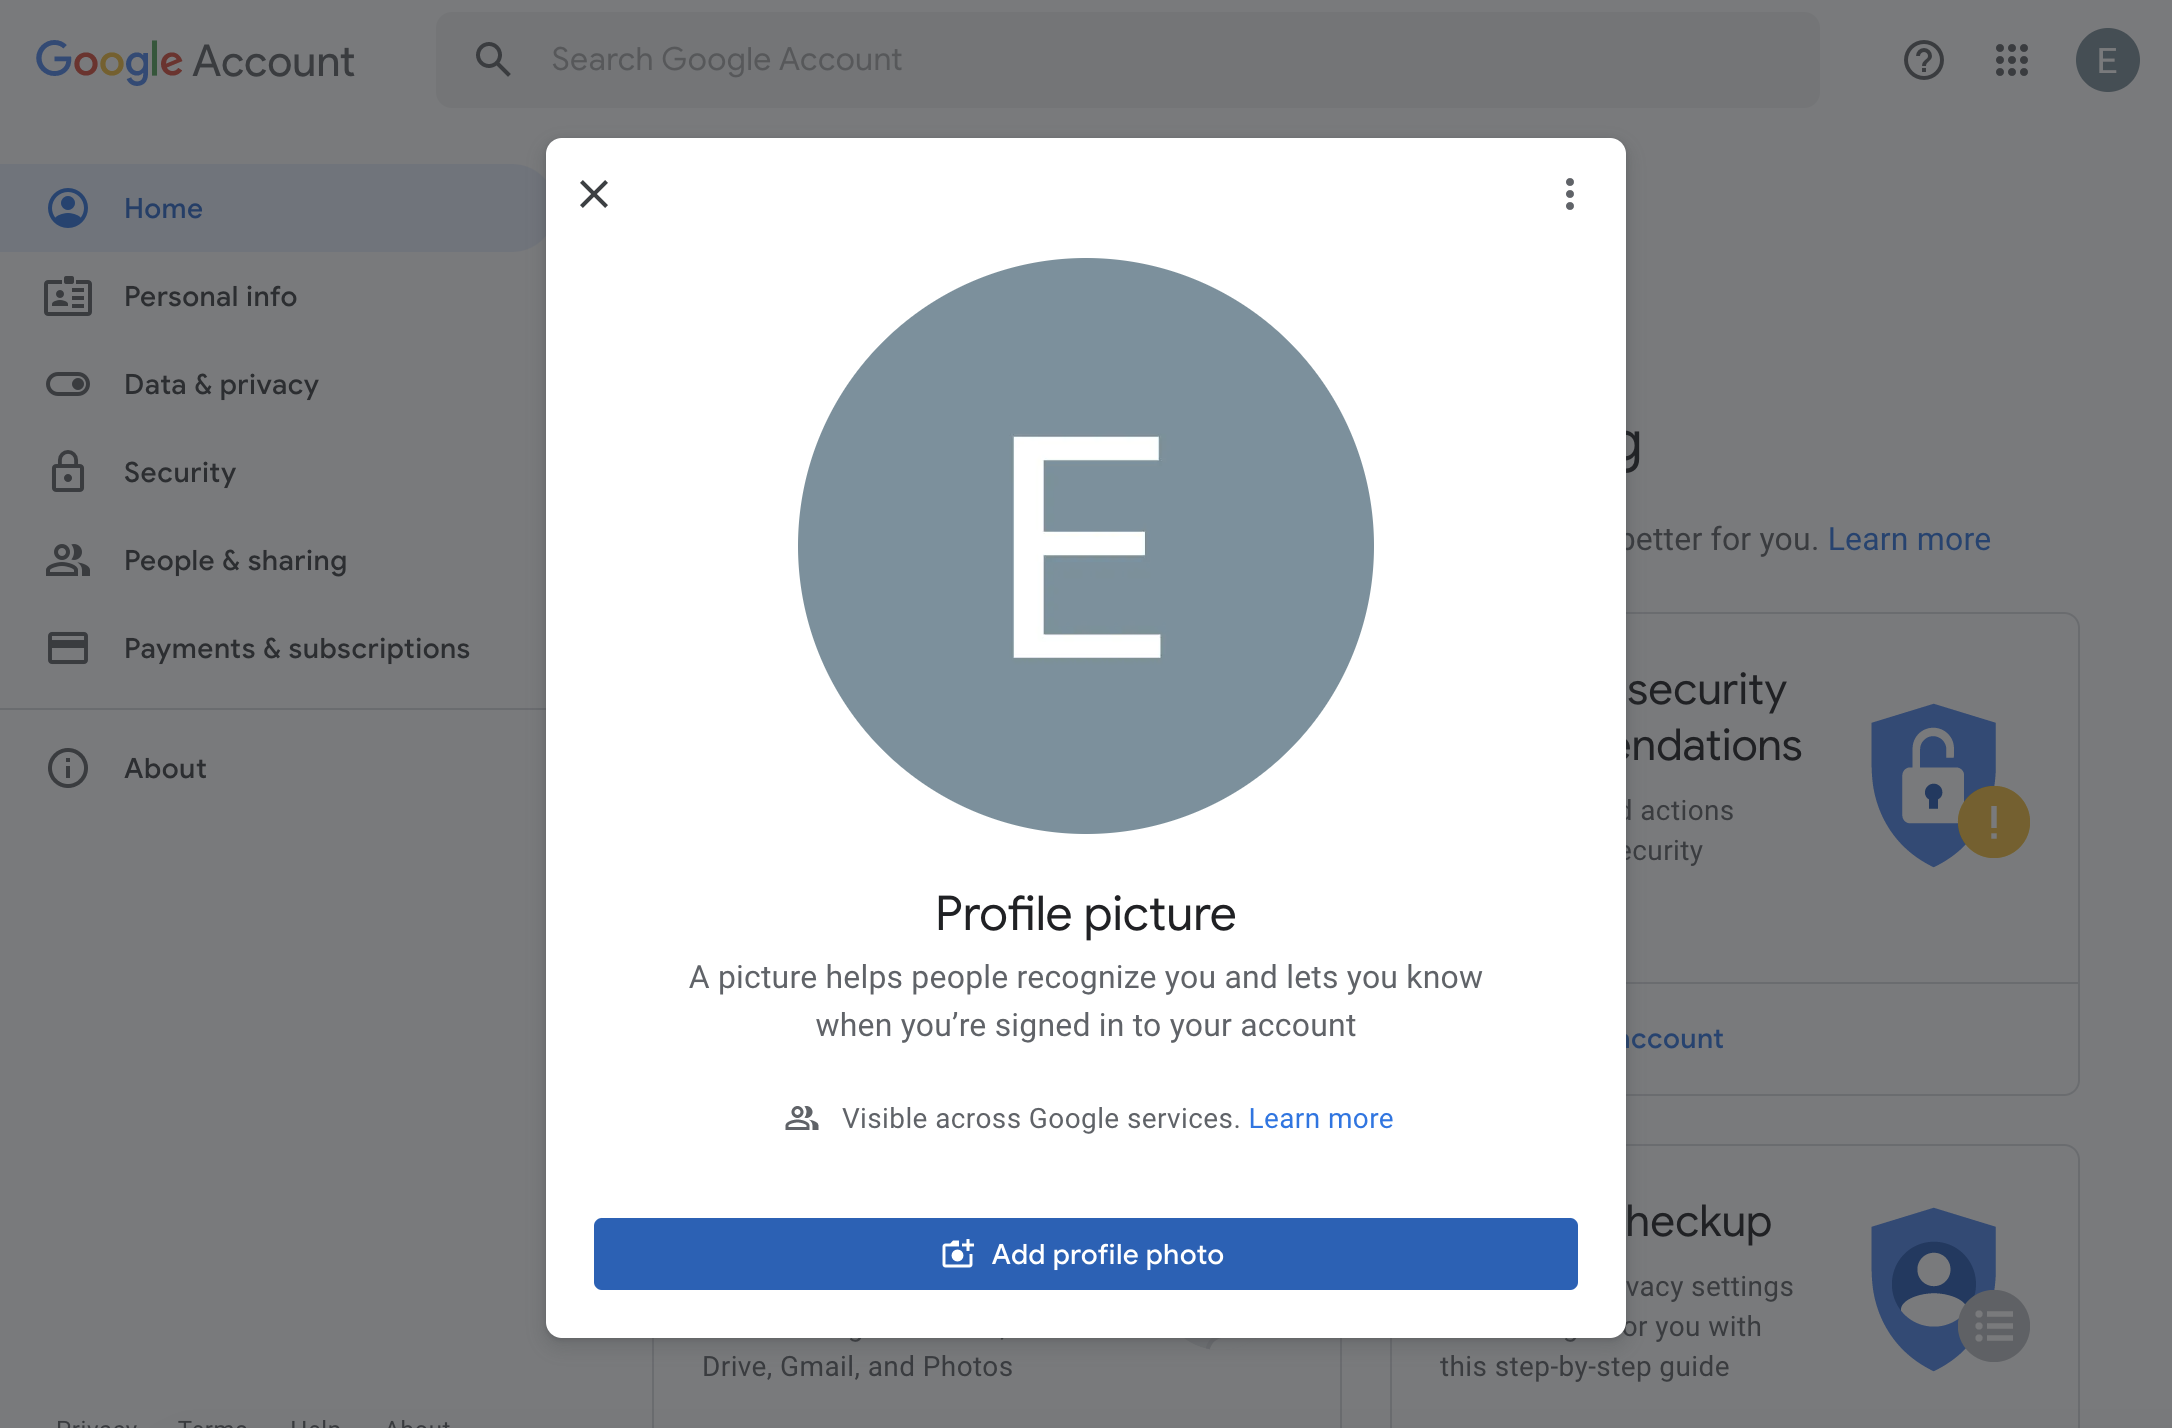Select the Personal info sidebar icon
The height and width of the screenshot is (1428, 2172).
pyautogui.click(x=67, y=296)
